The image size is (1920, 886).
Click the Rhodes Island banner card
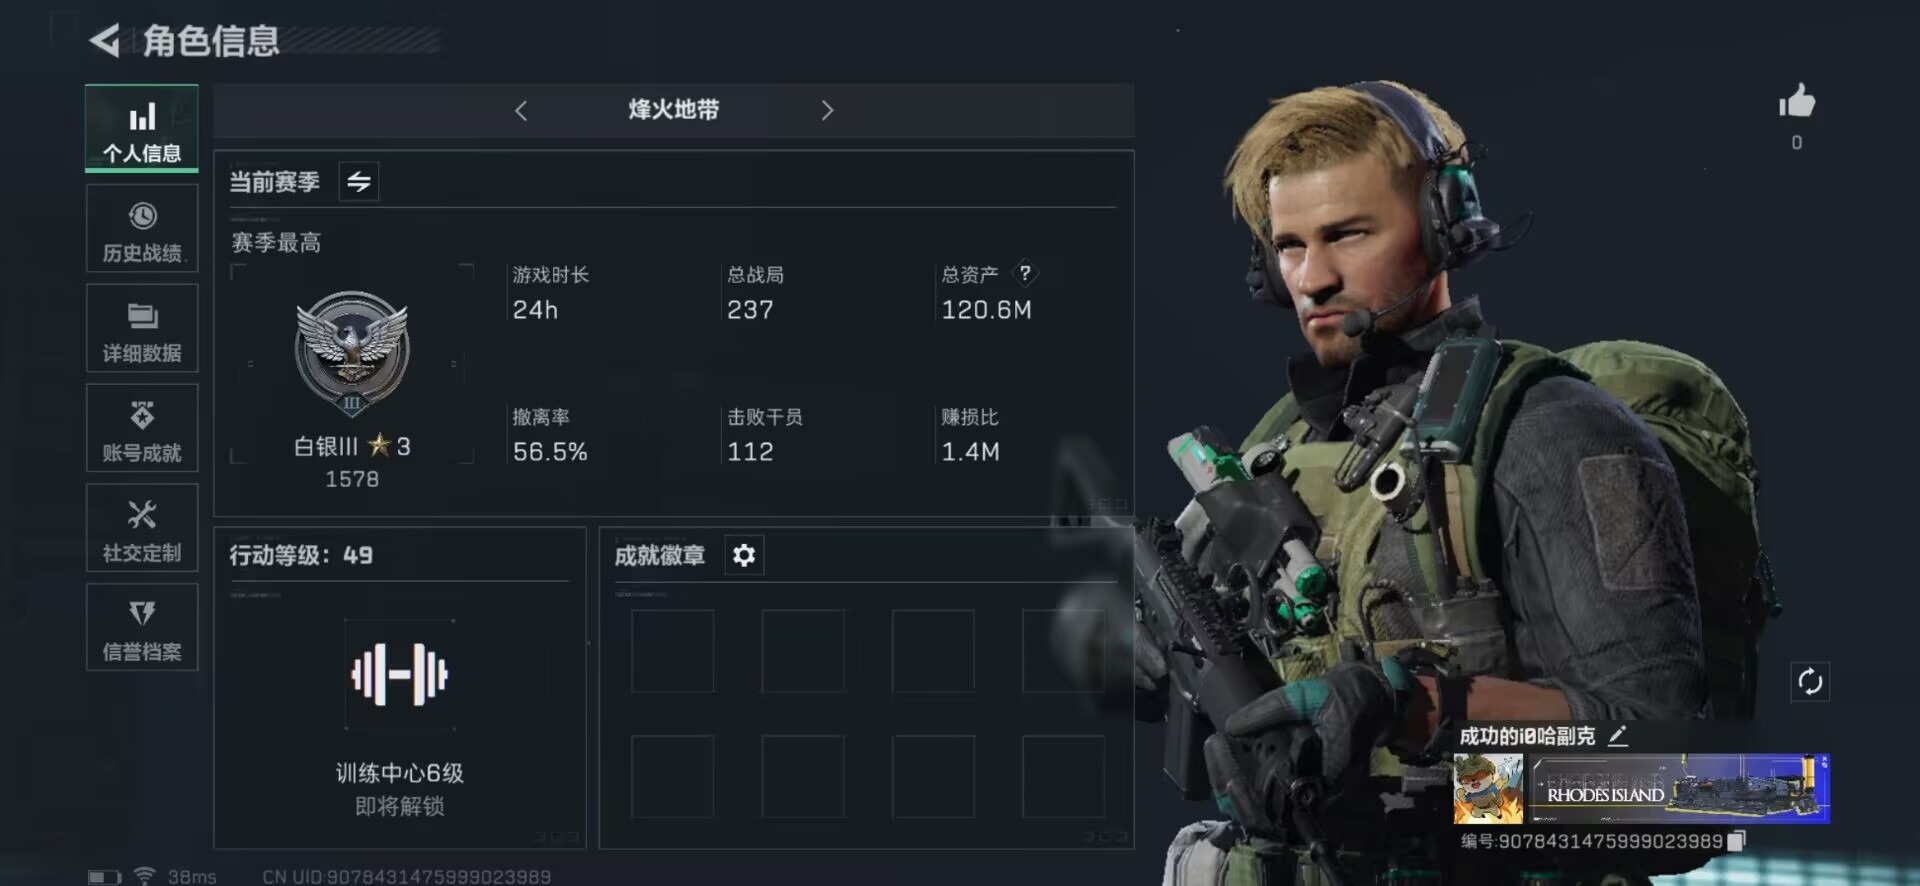tap(1680, 789)
